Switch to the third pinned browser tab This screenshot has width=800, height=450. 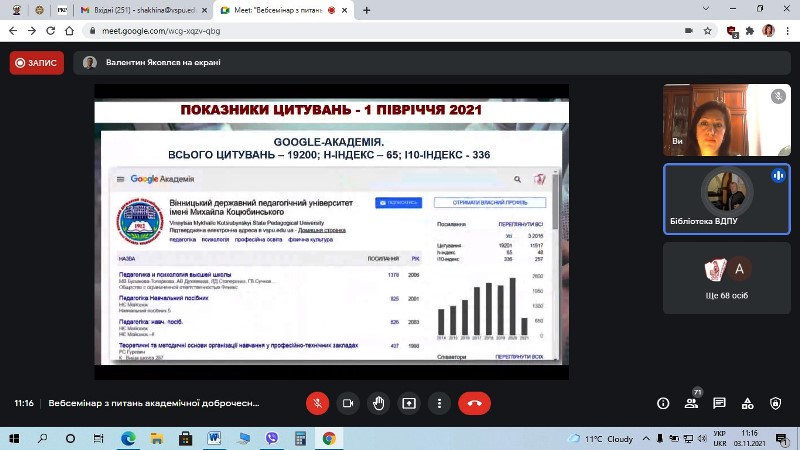click(x=62, y=10)
